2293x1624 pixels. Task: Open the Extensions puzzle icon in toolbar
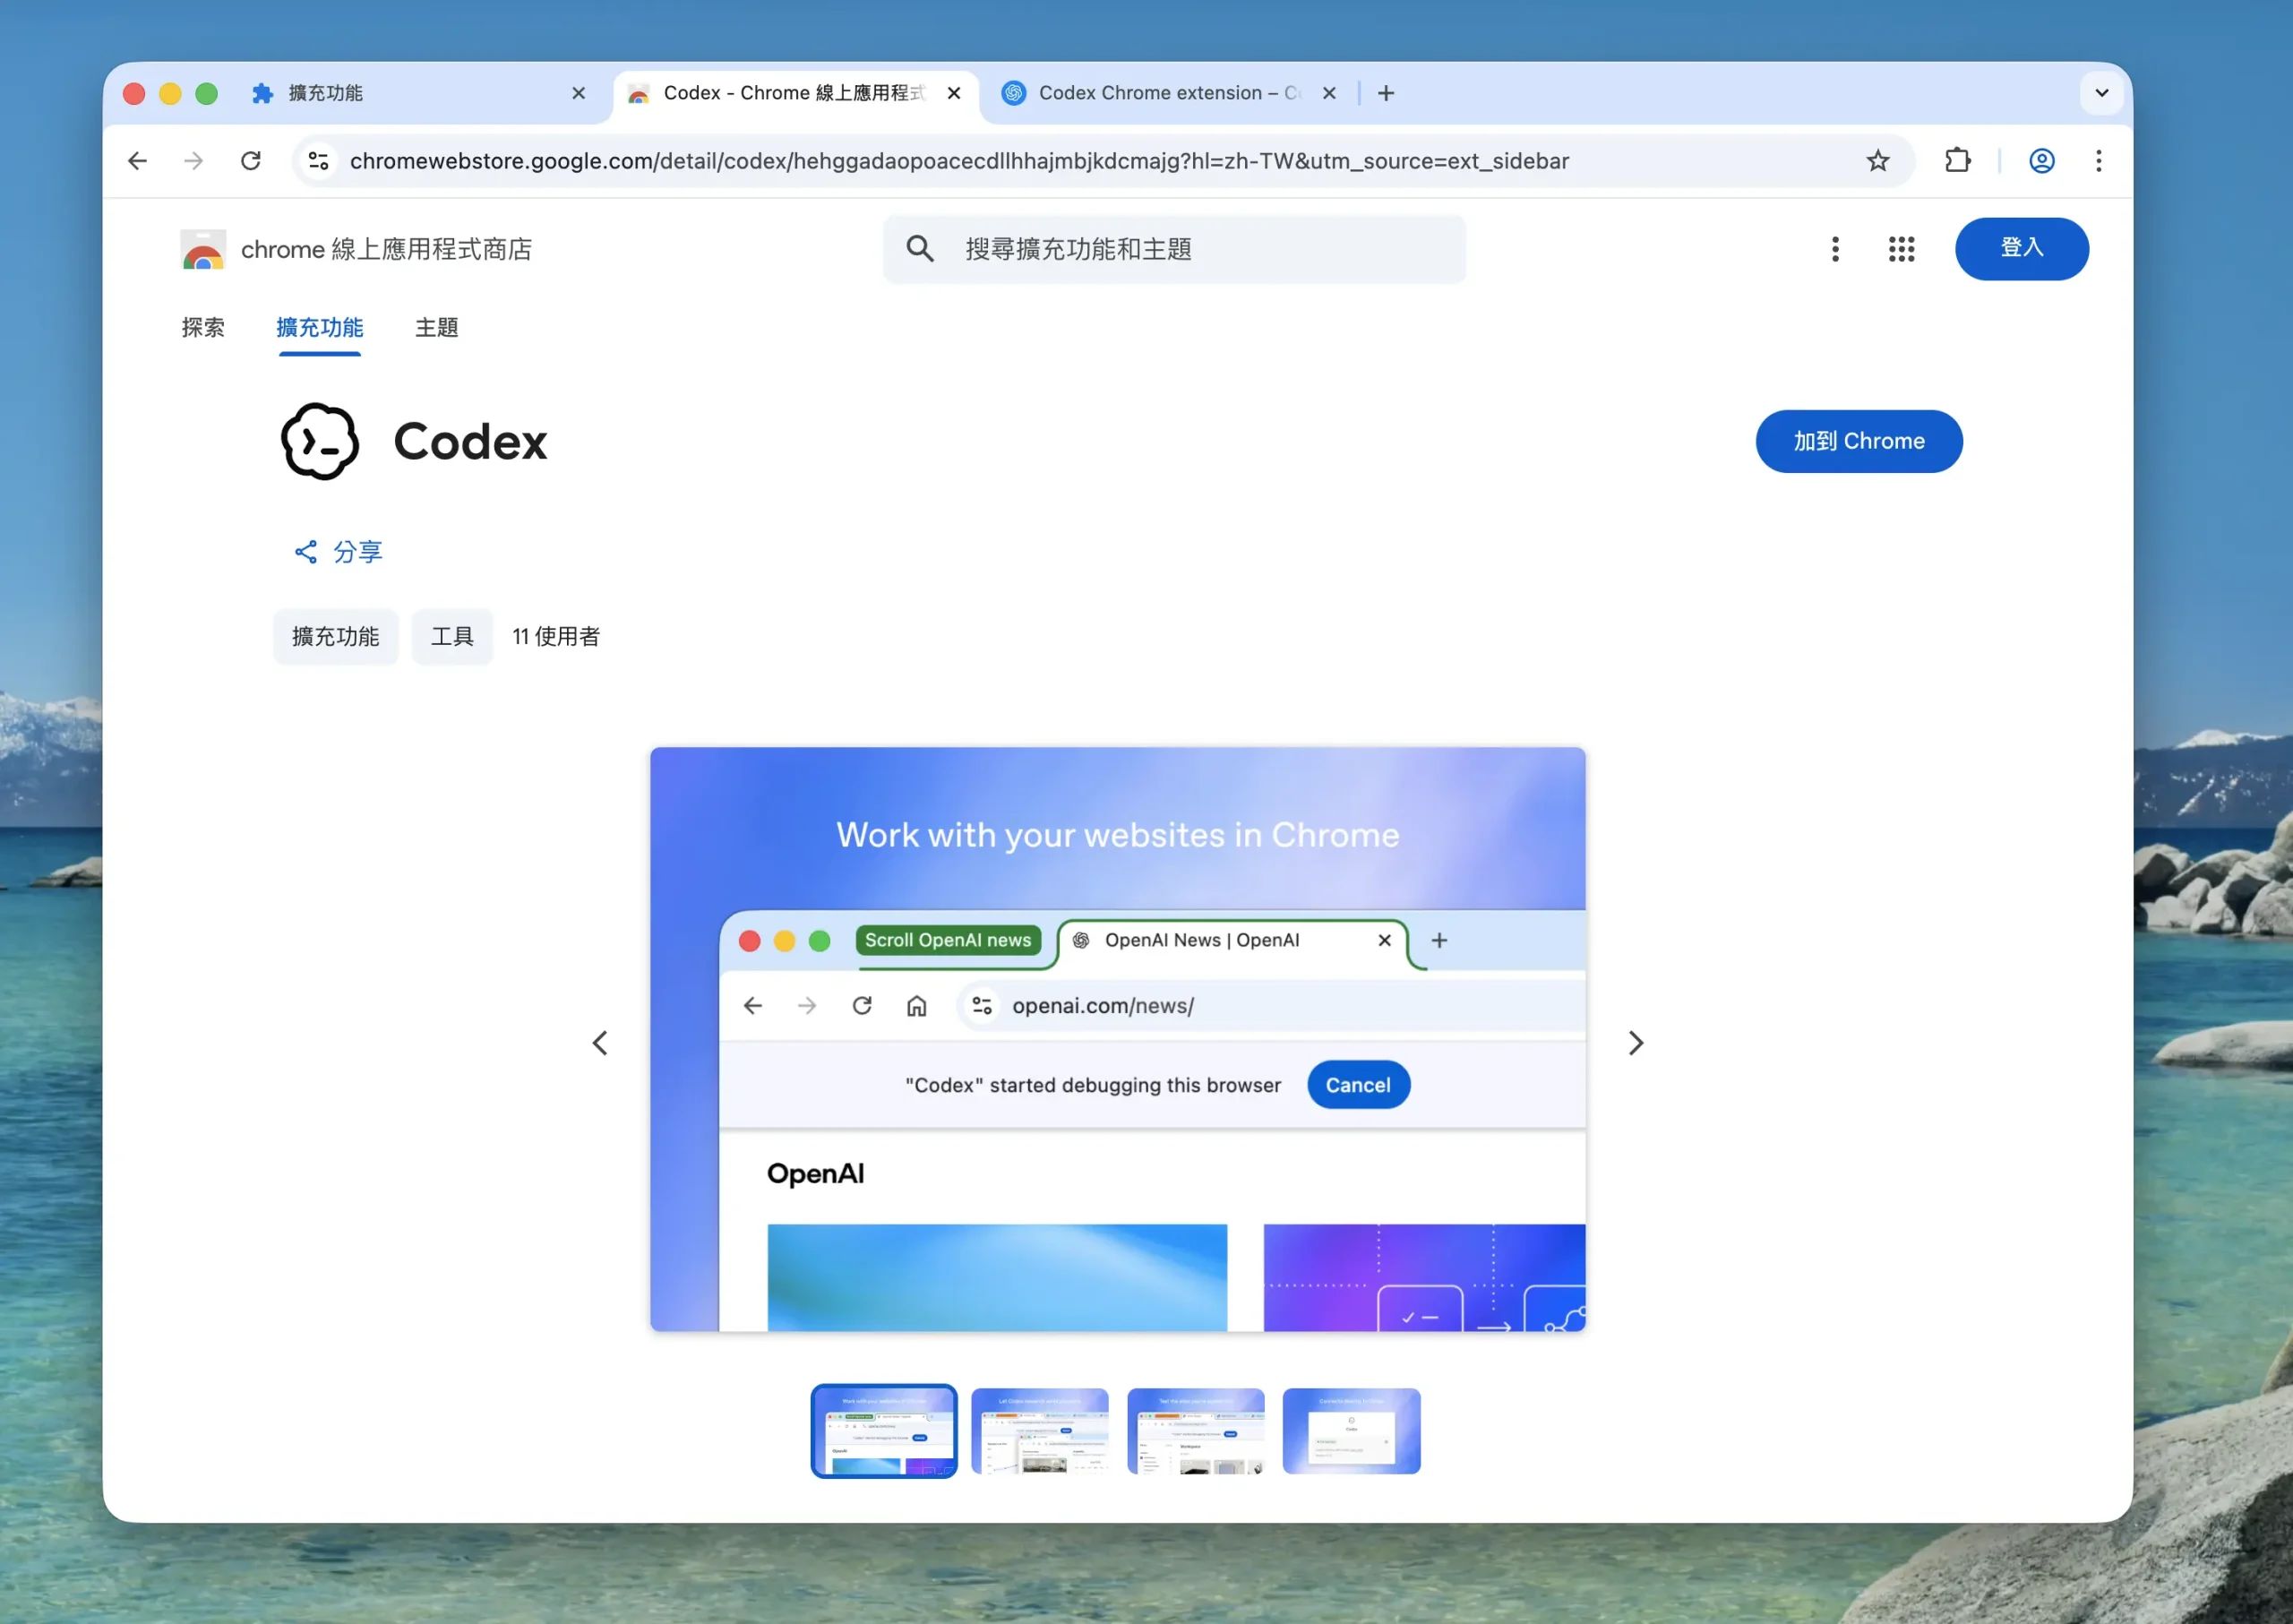point(1957,161)
